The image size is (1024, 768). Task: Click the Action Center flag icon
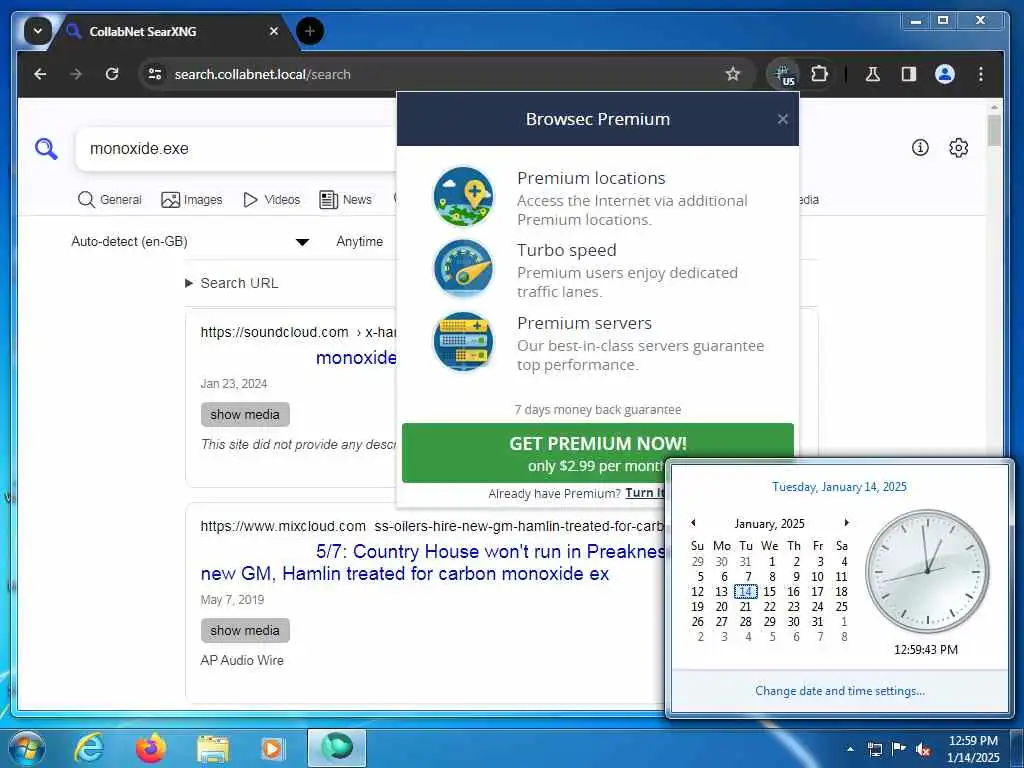coord(898,749)
